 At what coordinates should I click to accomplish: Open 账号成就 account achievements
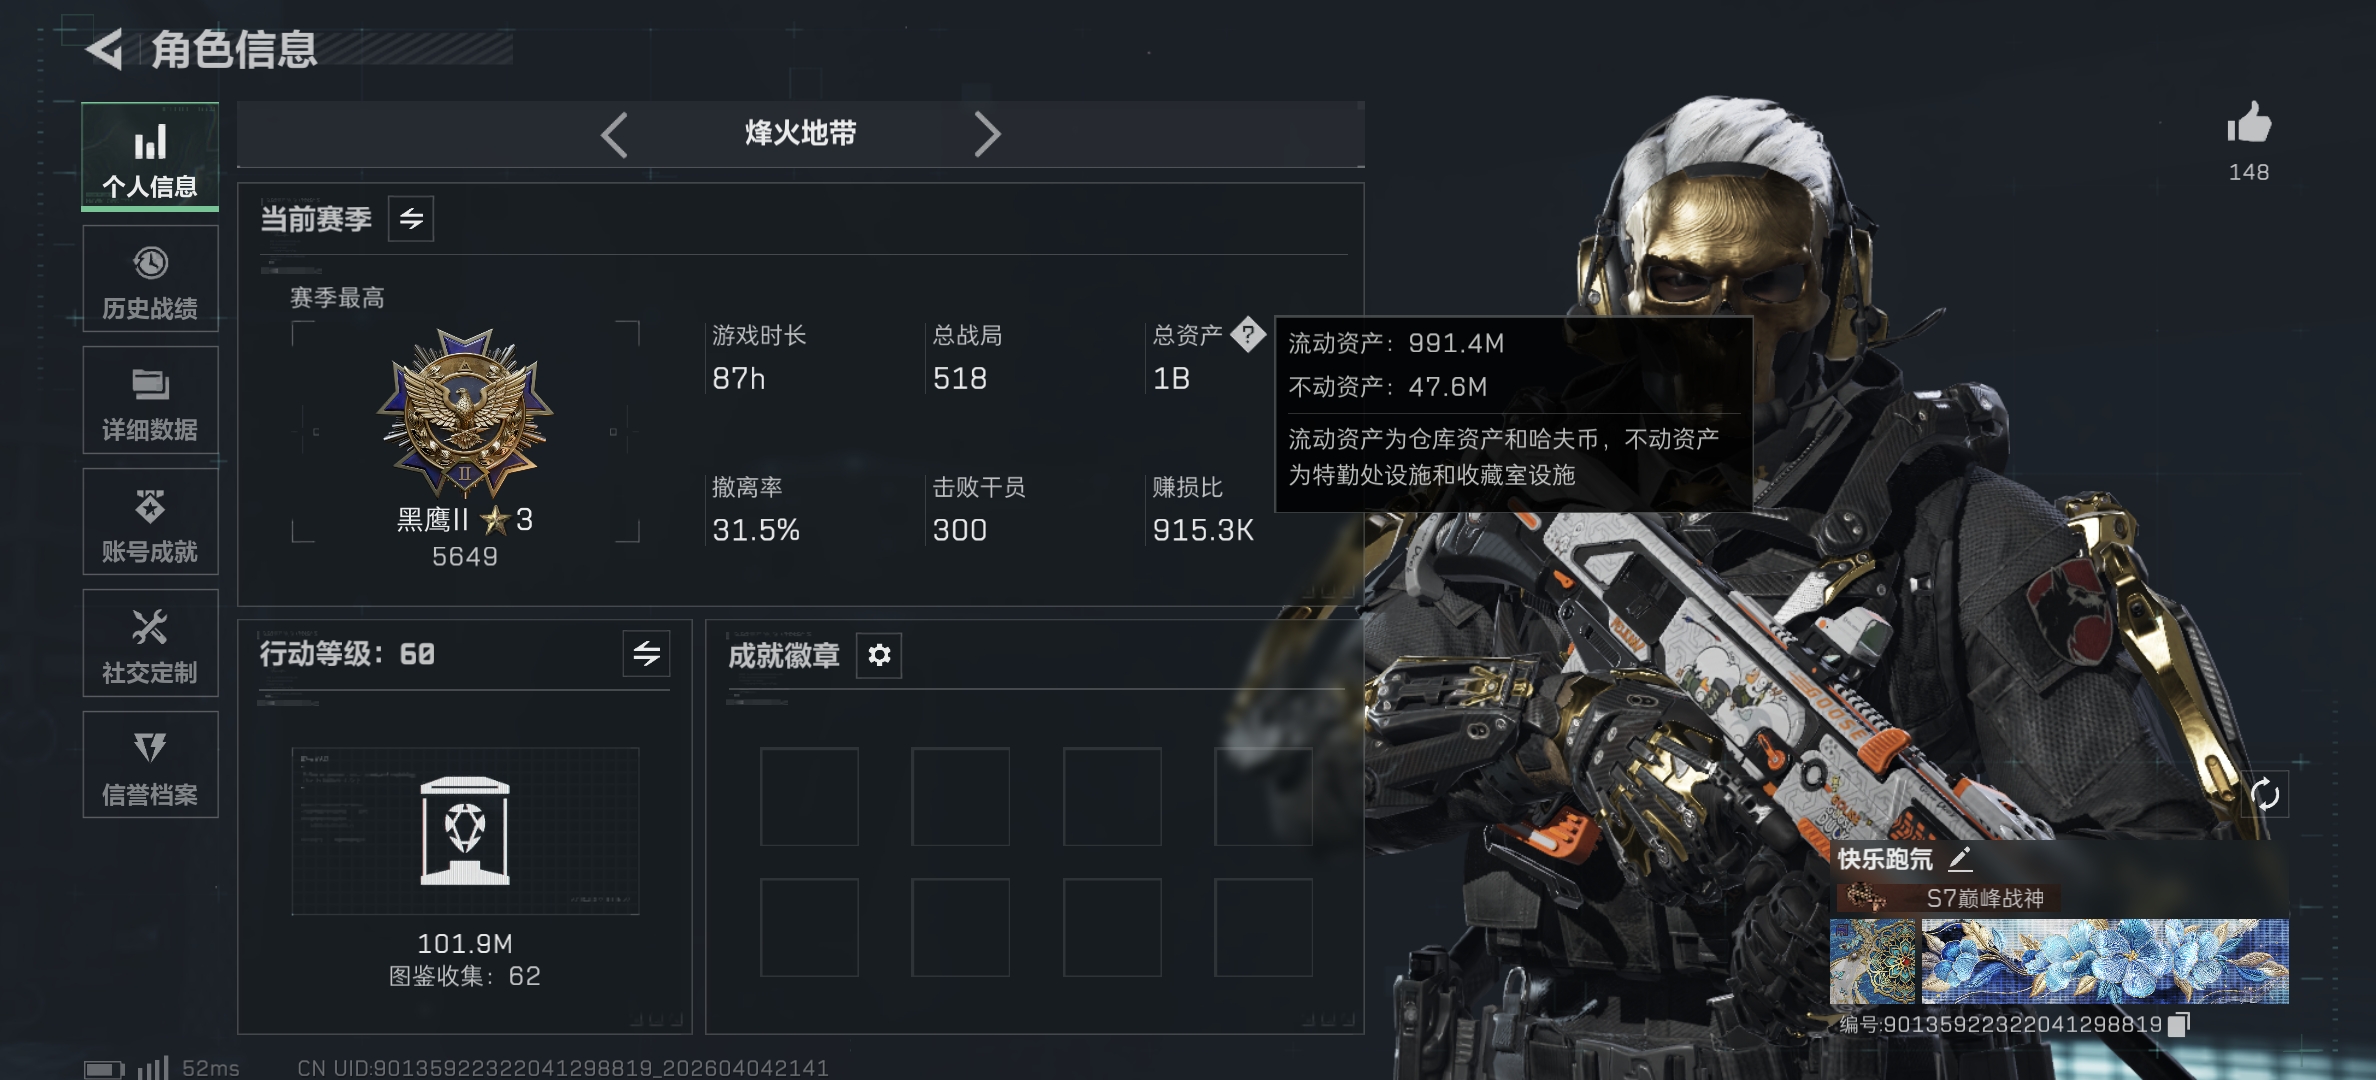point(150,522)
